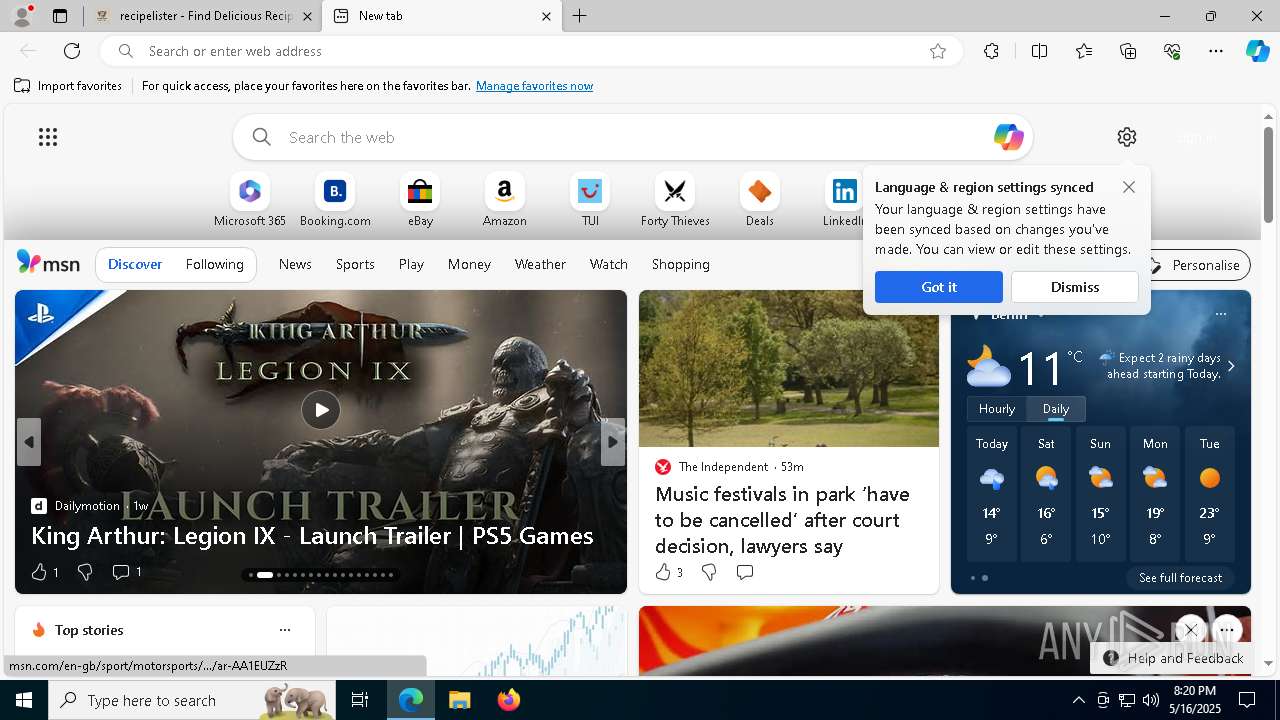The height and width of the screenshot is (720, 1280).
Task: Expand the rainy days forecast arrow
Action: (1231, 366)
